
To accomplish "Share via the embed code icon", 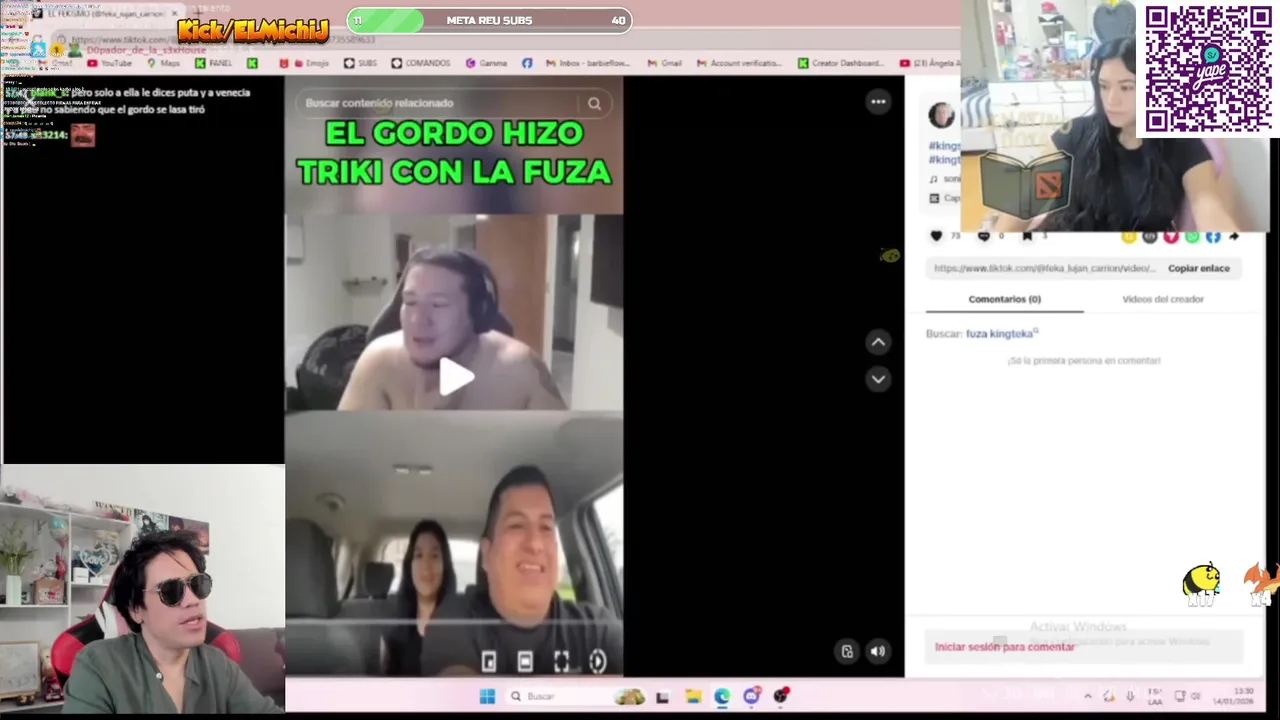I will [x=1150, y=237].
